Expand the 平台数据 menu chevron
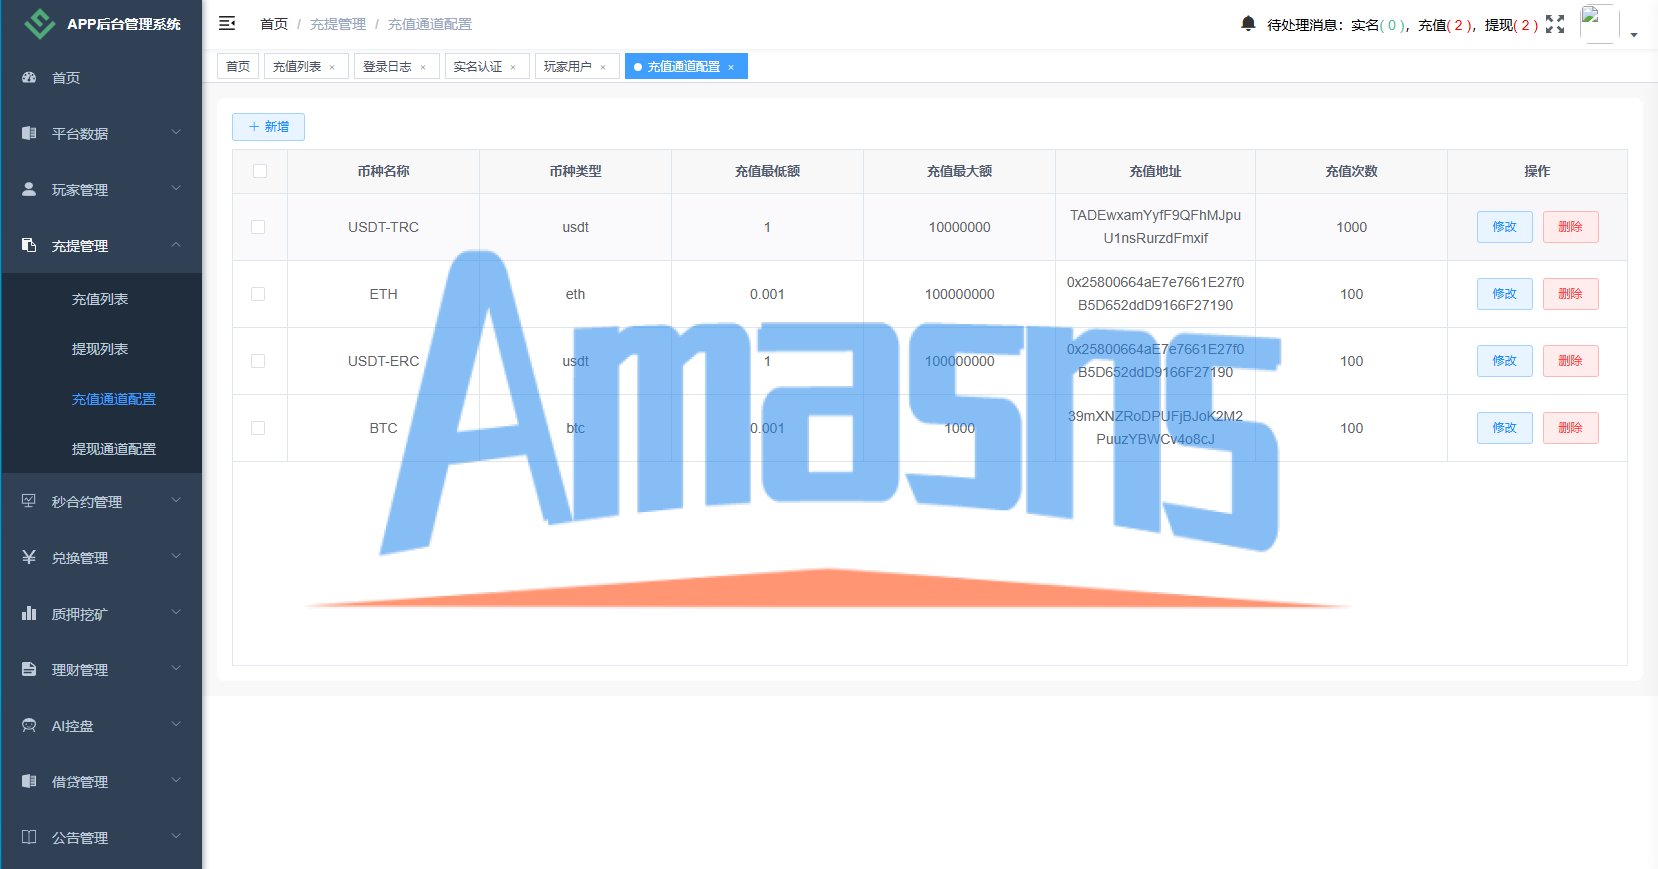Image resolution: width=1658 pixels, height=869 pixels. click(x=176, y=132)
